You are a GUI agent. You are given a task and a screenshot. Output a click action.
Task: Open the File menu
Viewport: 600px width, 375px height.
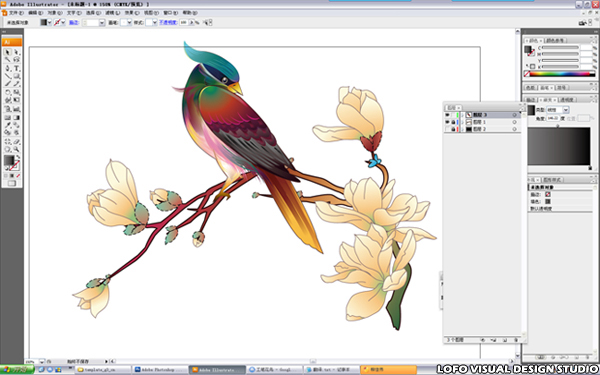16,13
